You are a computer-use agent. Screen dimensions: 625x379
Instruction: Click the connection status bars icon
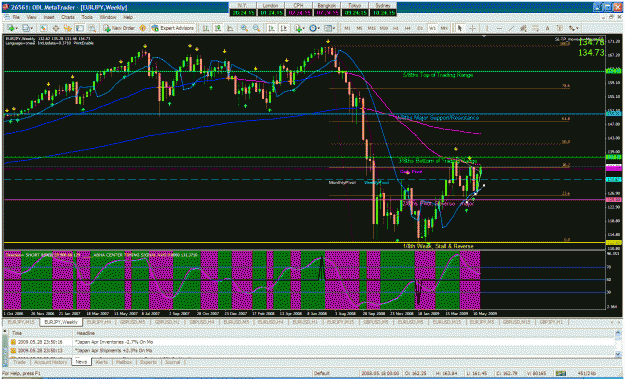tap(560, 373)
